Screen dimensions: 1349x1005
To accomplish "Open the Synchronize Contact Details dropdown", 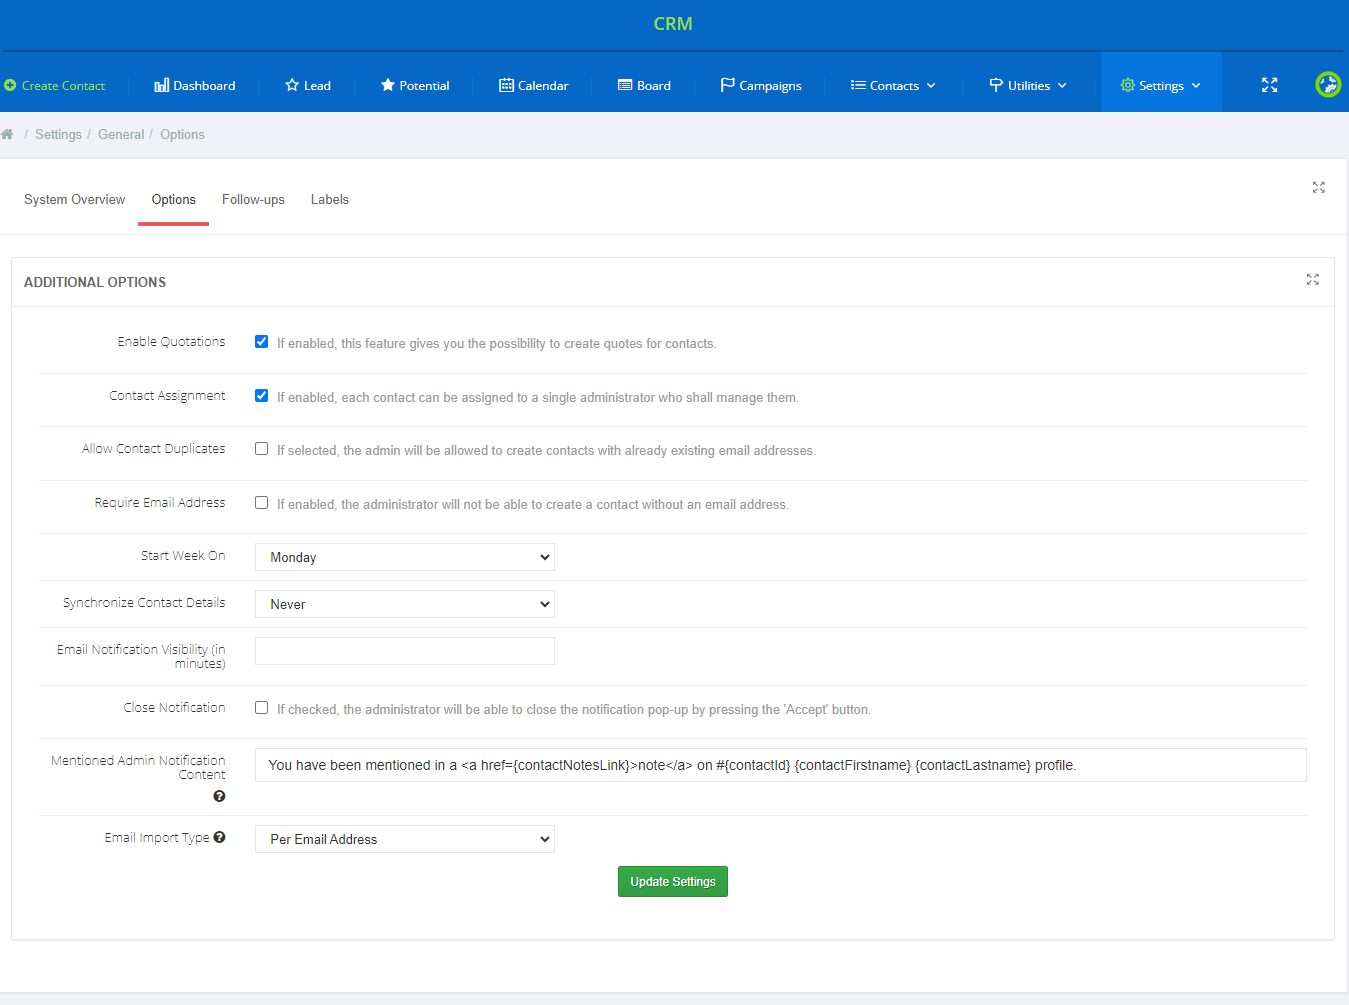I will pyautogui.click(x=405, y=604).
